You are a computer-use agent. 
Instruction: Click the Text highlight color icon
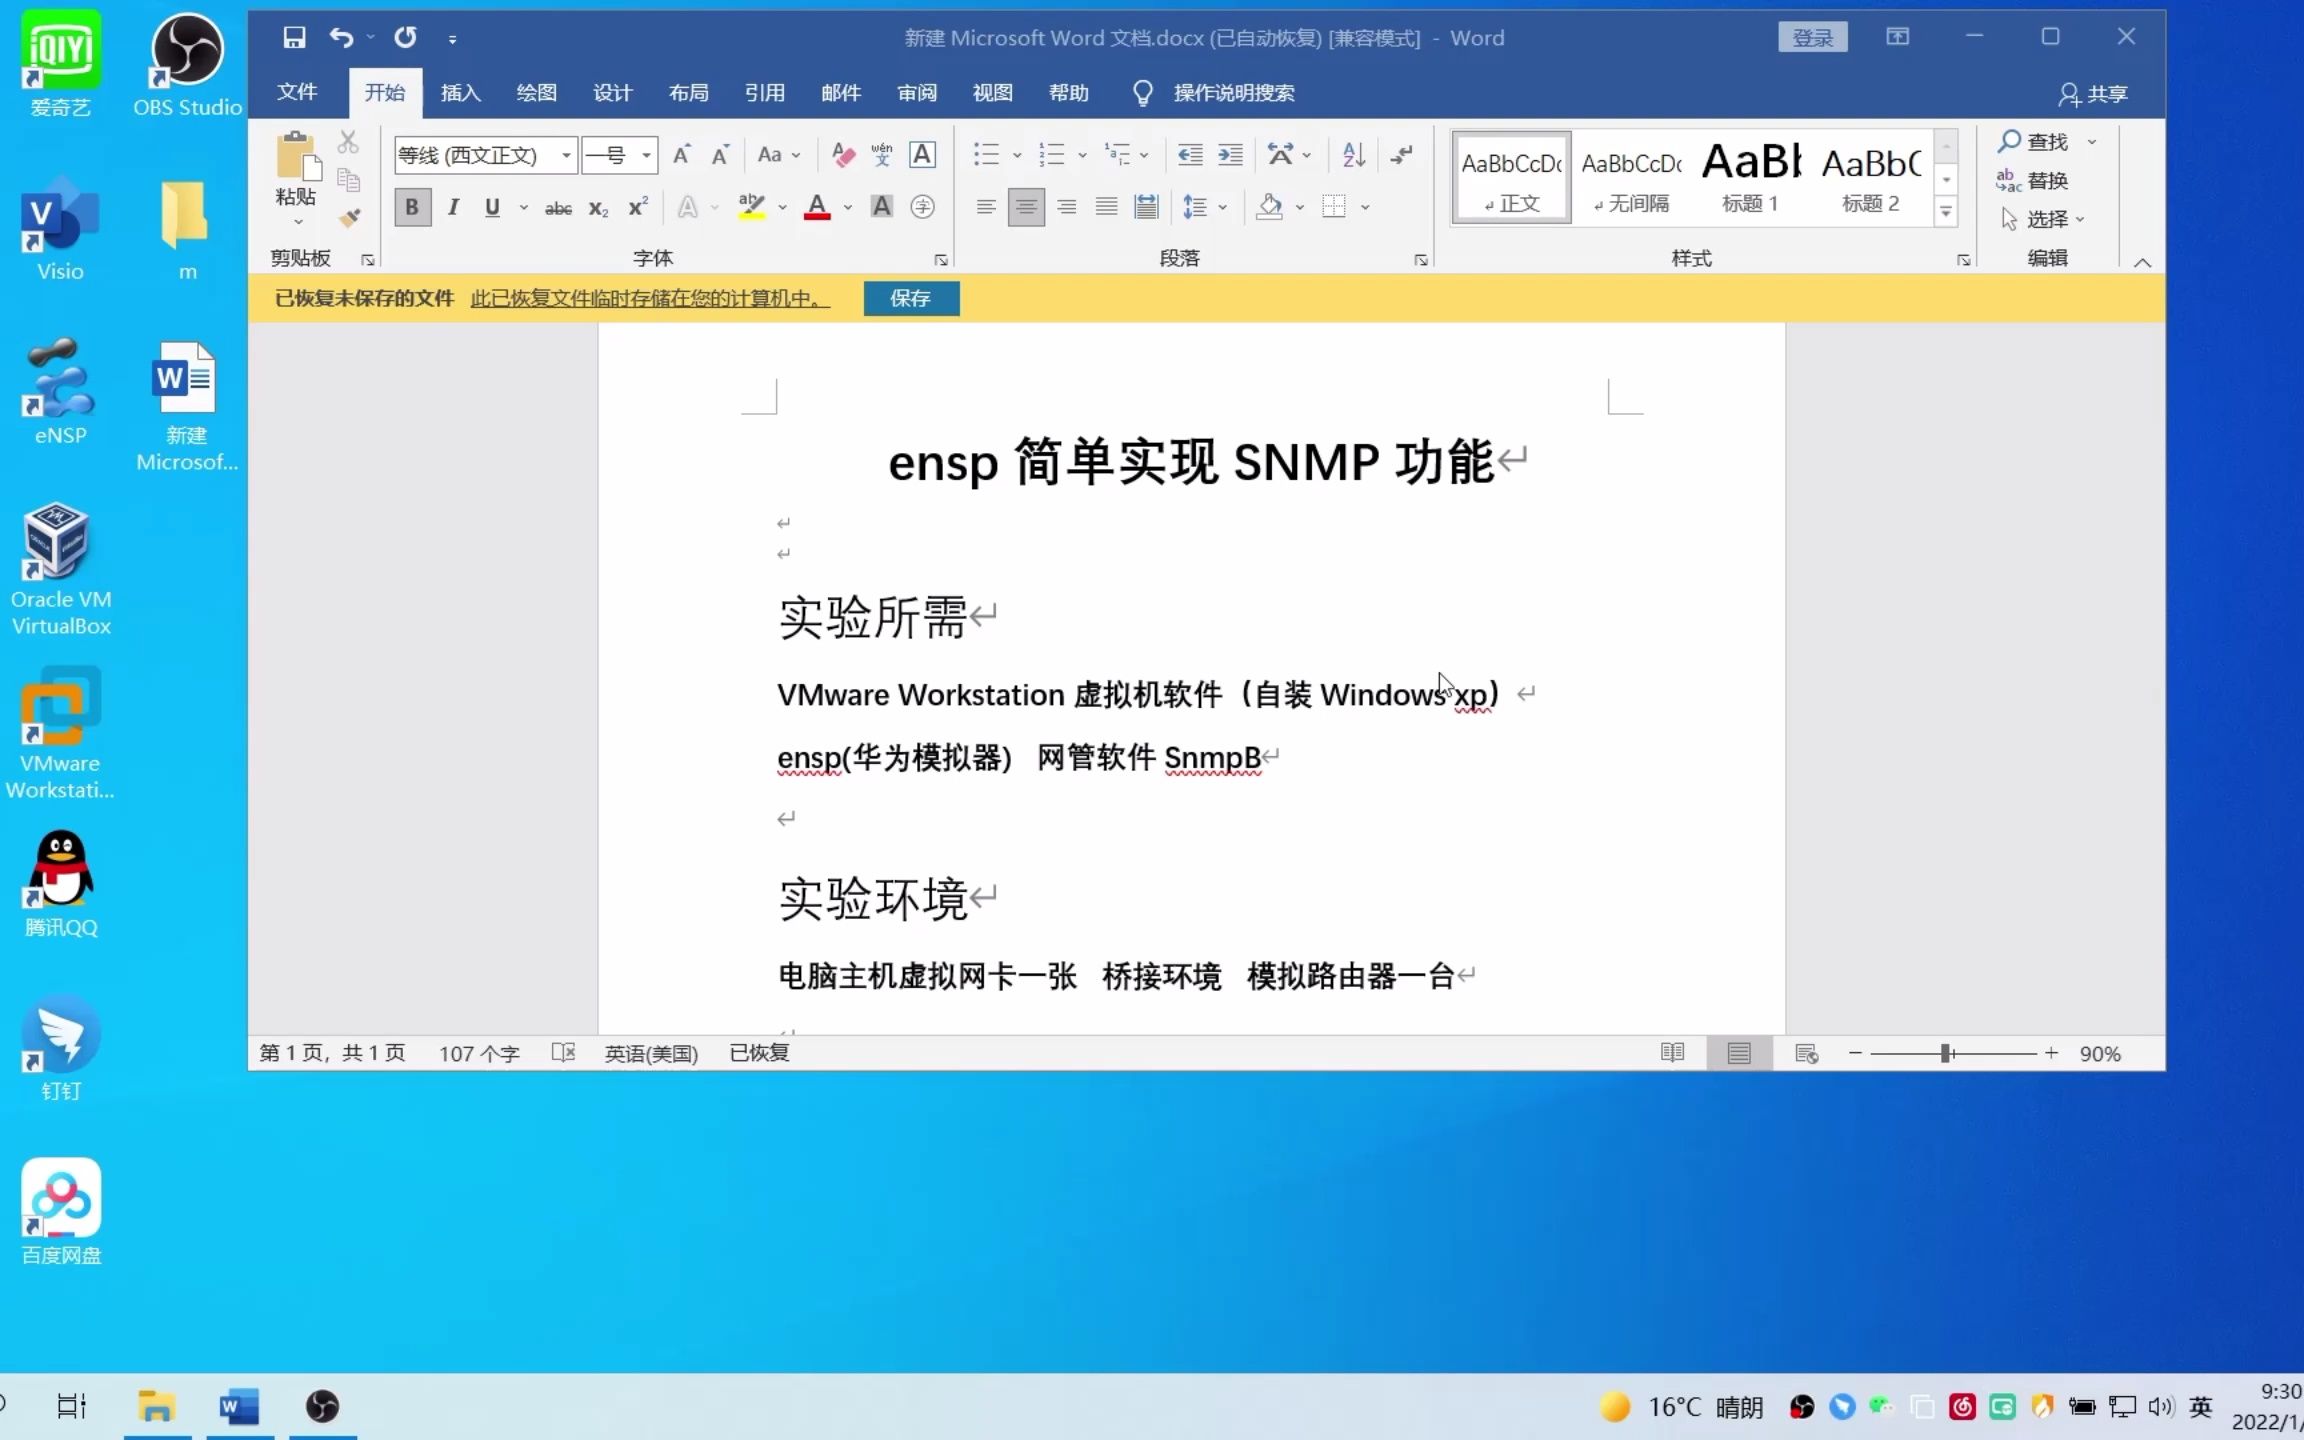(750, 206)
